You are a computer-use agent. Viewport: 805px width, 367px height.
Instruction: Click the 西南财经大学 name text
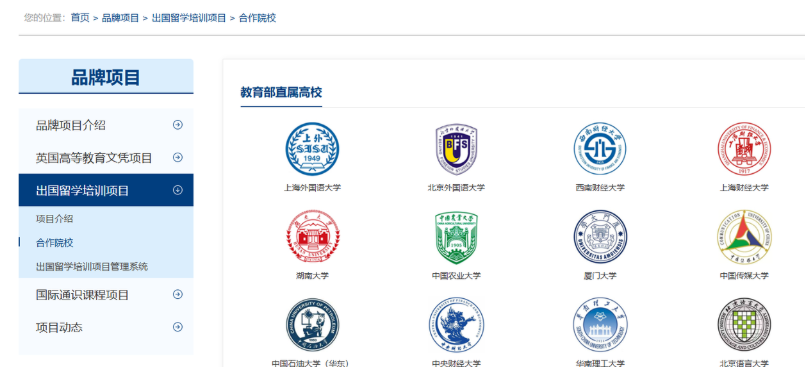(600, 188)
